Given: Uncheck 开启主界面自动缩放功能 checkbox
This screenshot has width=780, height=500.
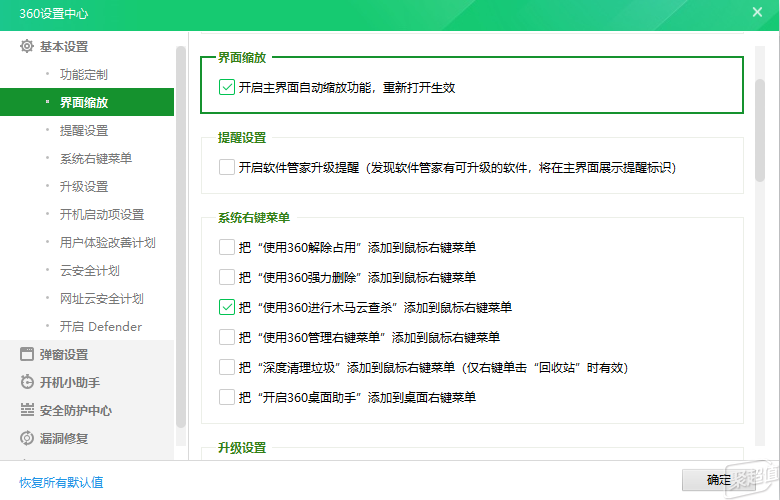Looking at the screenshot, I should coord(227,88).
